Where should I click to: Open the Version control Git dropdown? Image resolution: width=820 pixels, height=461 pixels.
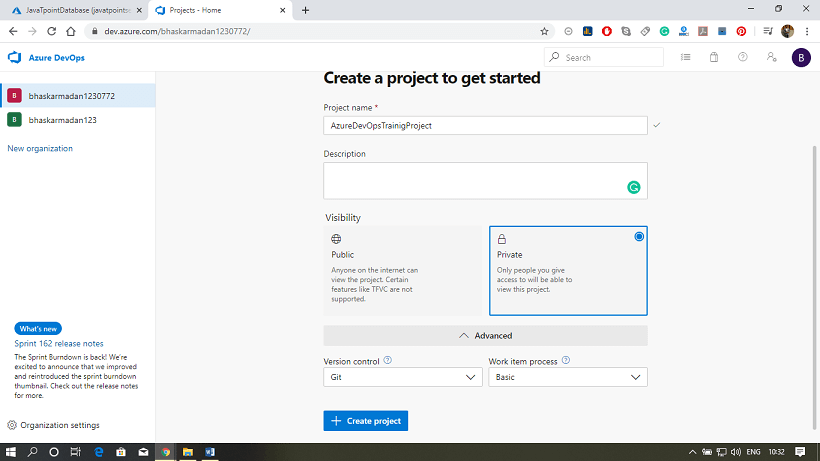tap(402, 377)
